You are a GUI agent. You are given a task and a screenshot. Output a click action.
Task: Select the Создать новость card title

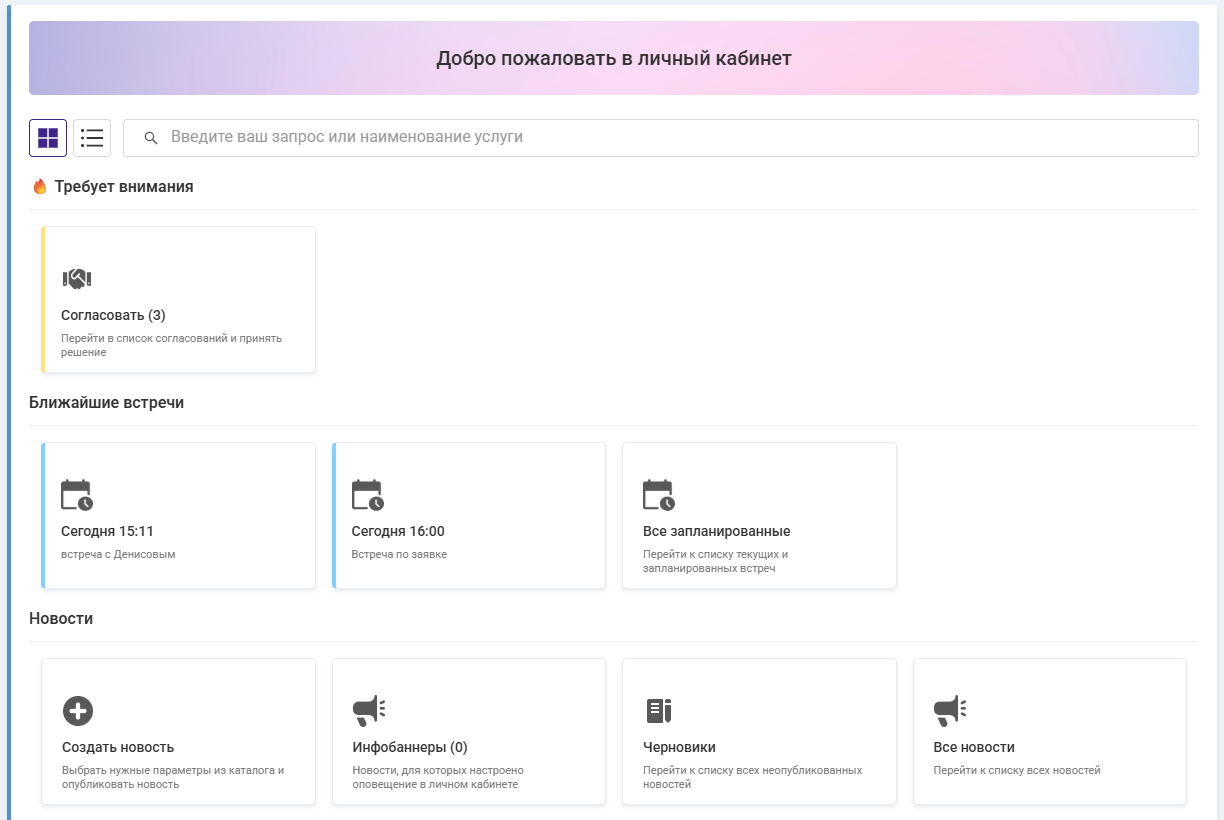(x=117, y=748)
